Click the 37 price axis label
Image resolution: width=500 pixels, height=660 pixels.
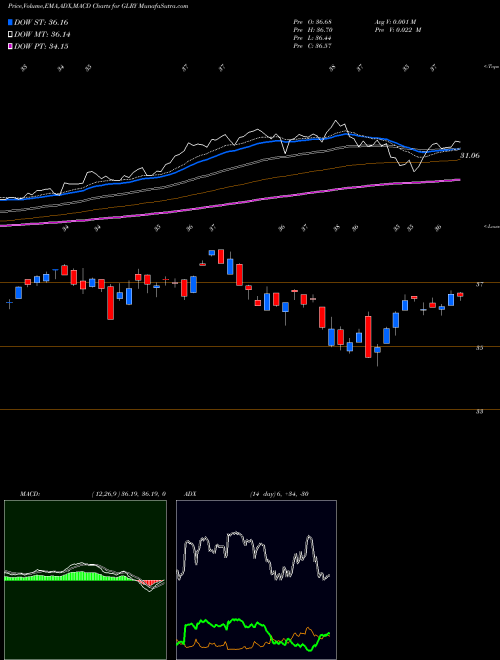click(479, 285)
